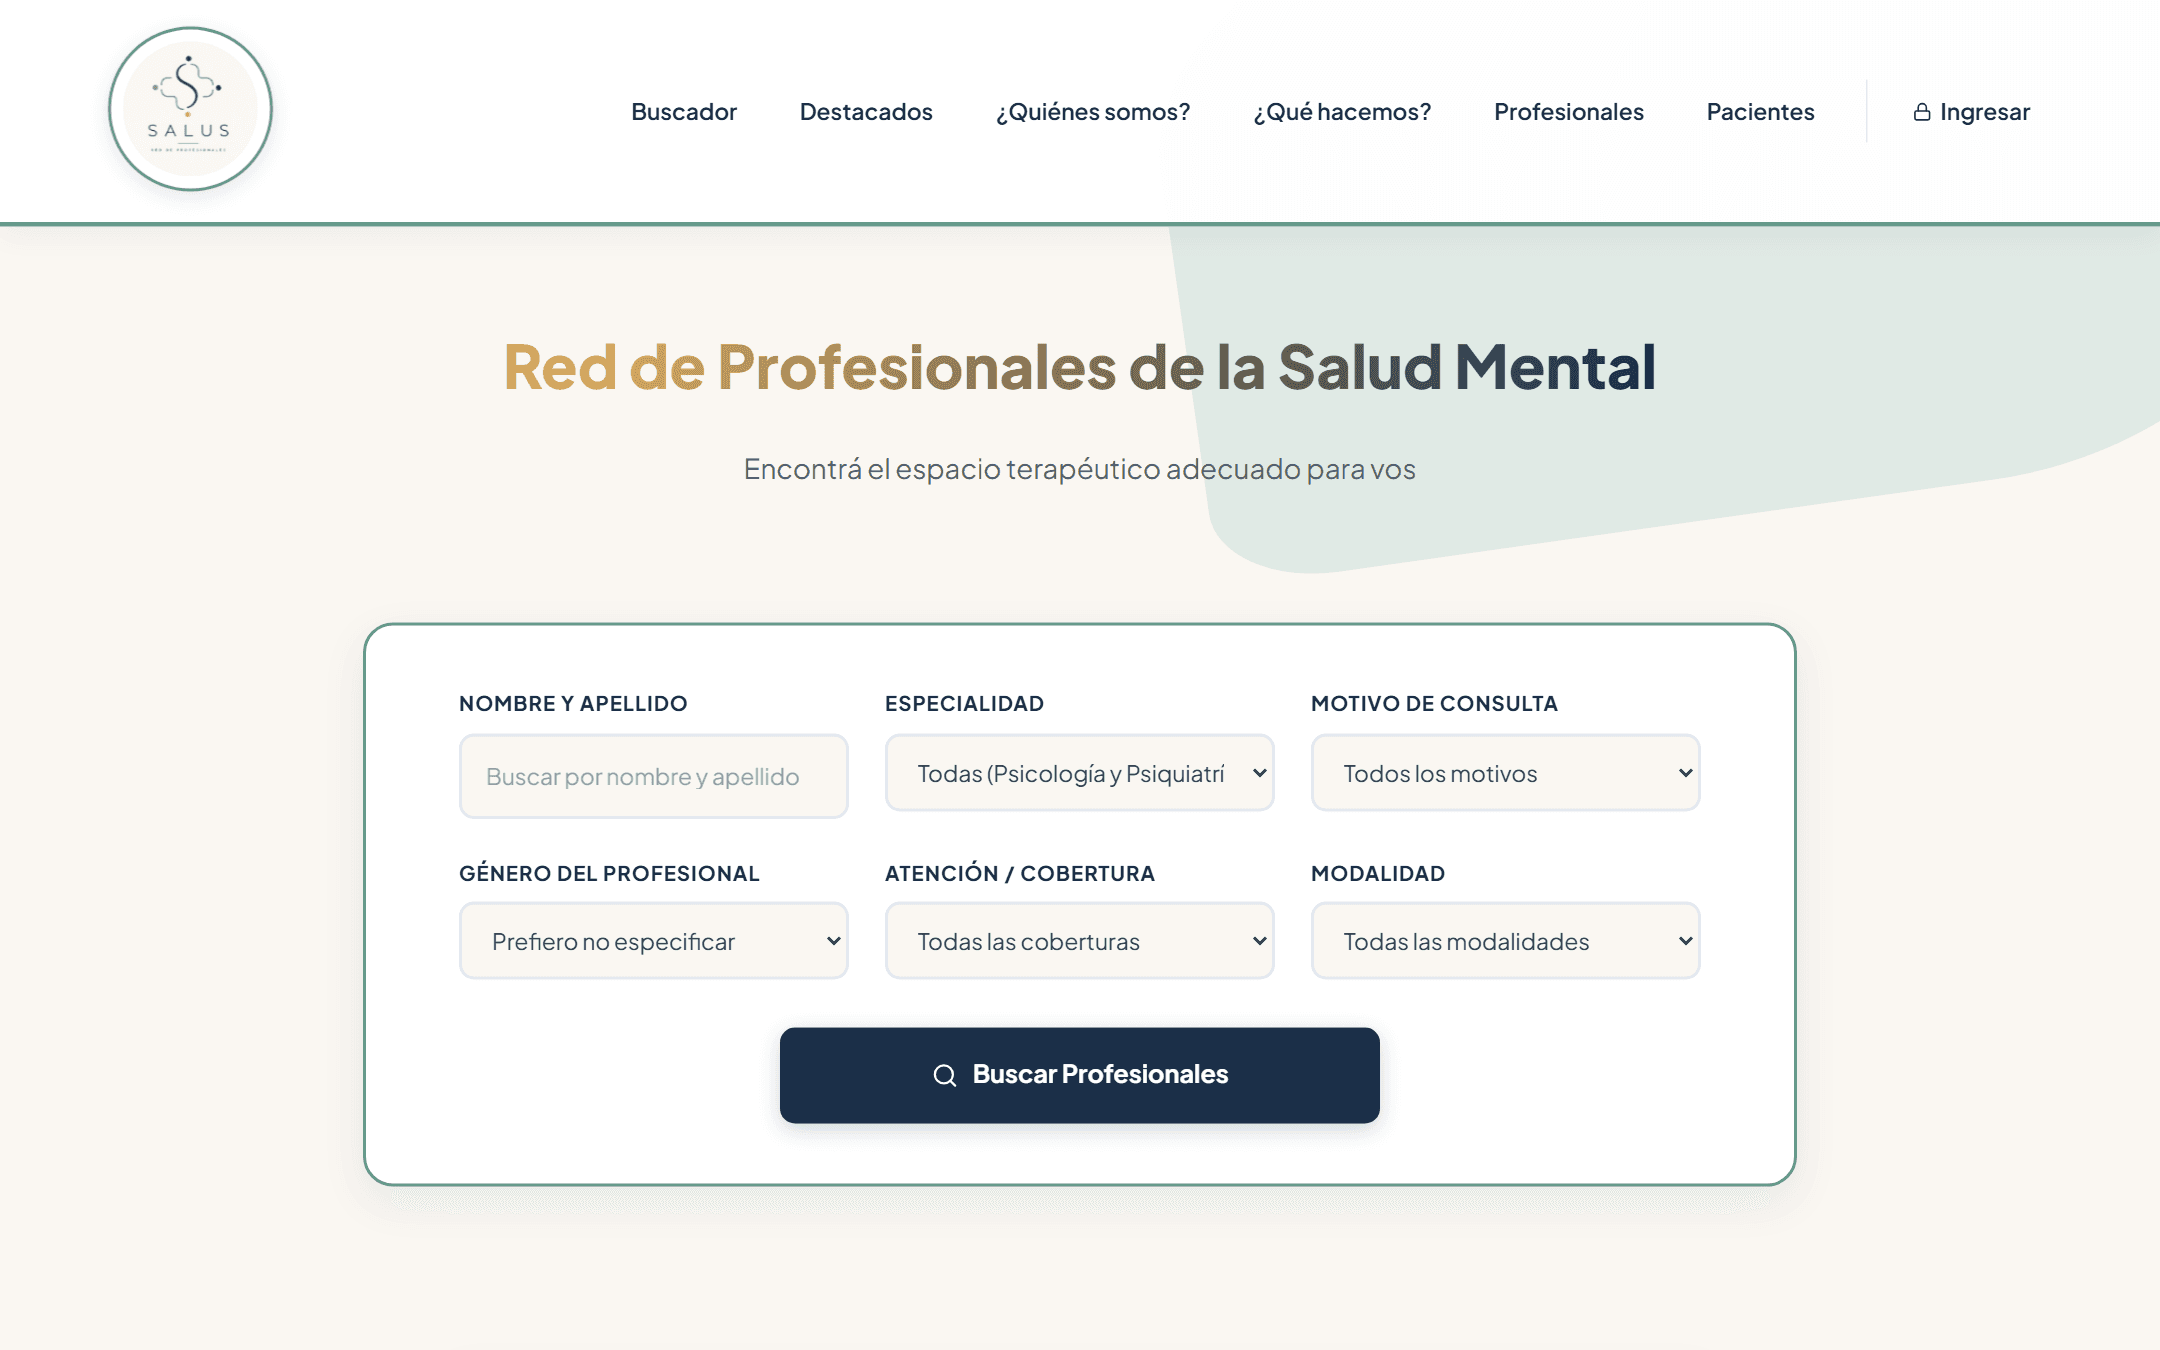Open the Atención / Cobertura dropdown
Screen dimensions: 2160x1350
click(1079, 941)
